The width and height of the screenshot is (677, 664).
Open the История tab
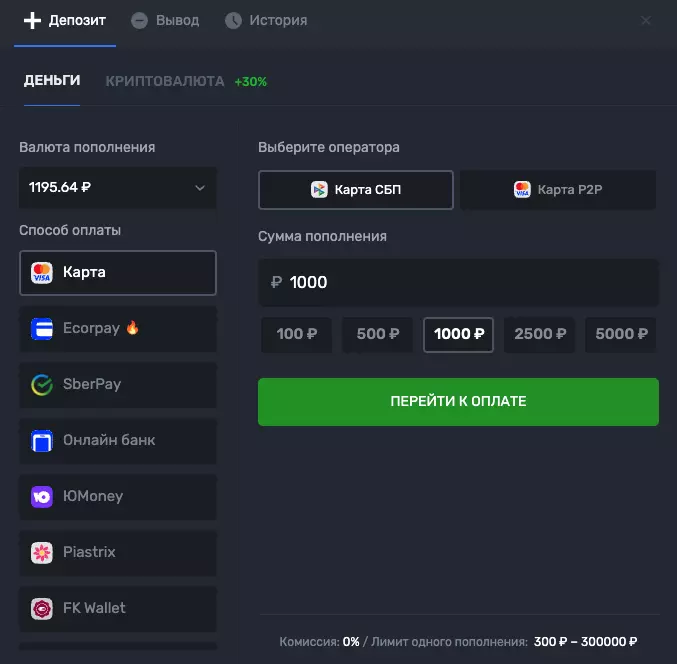coord(266,20)
